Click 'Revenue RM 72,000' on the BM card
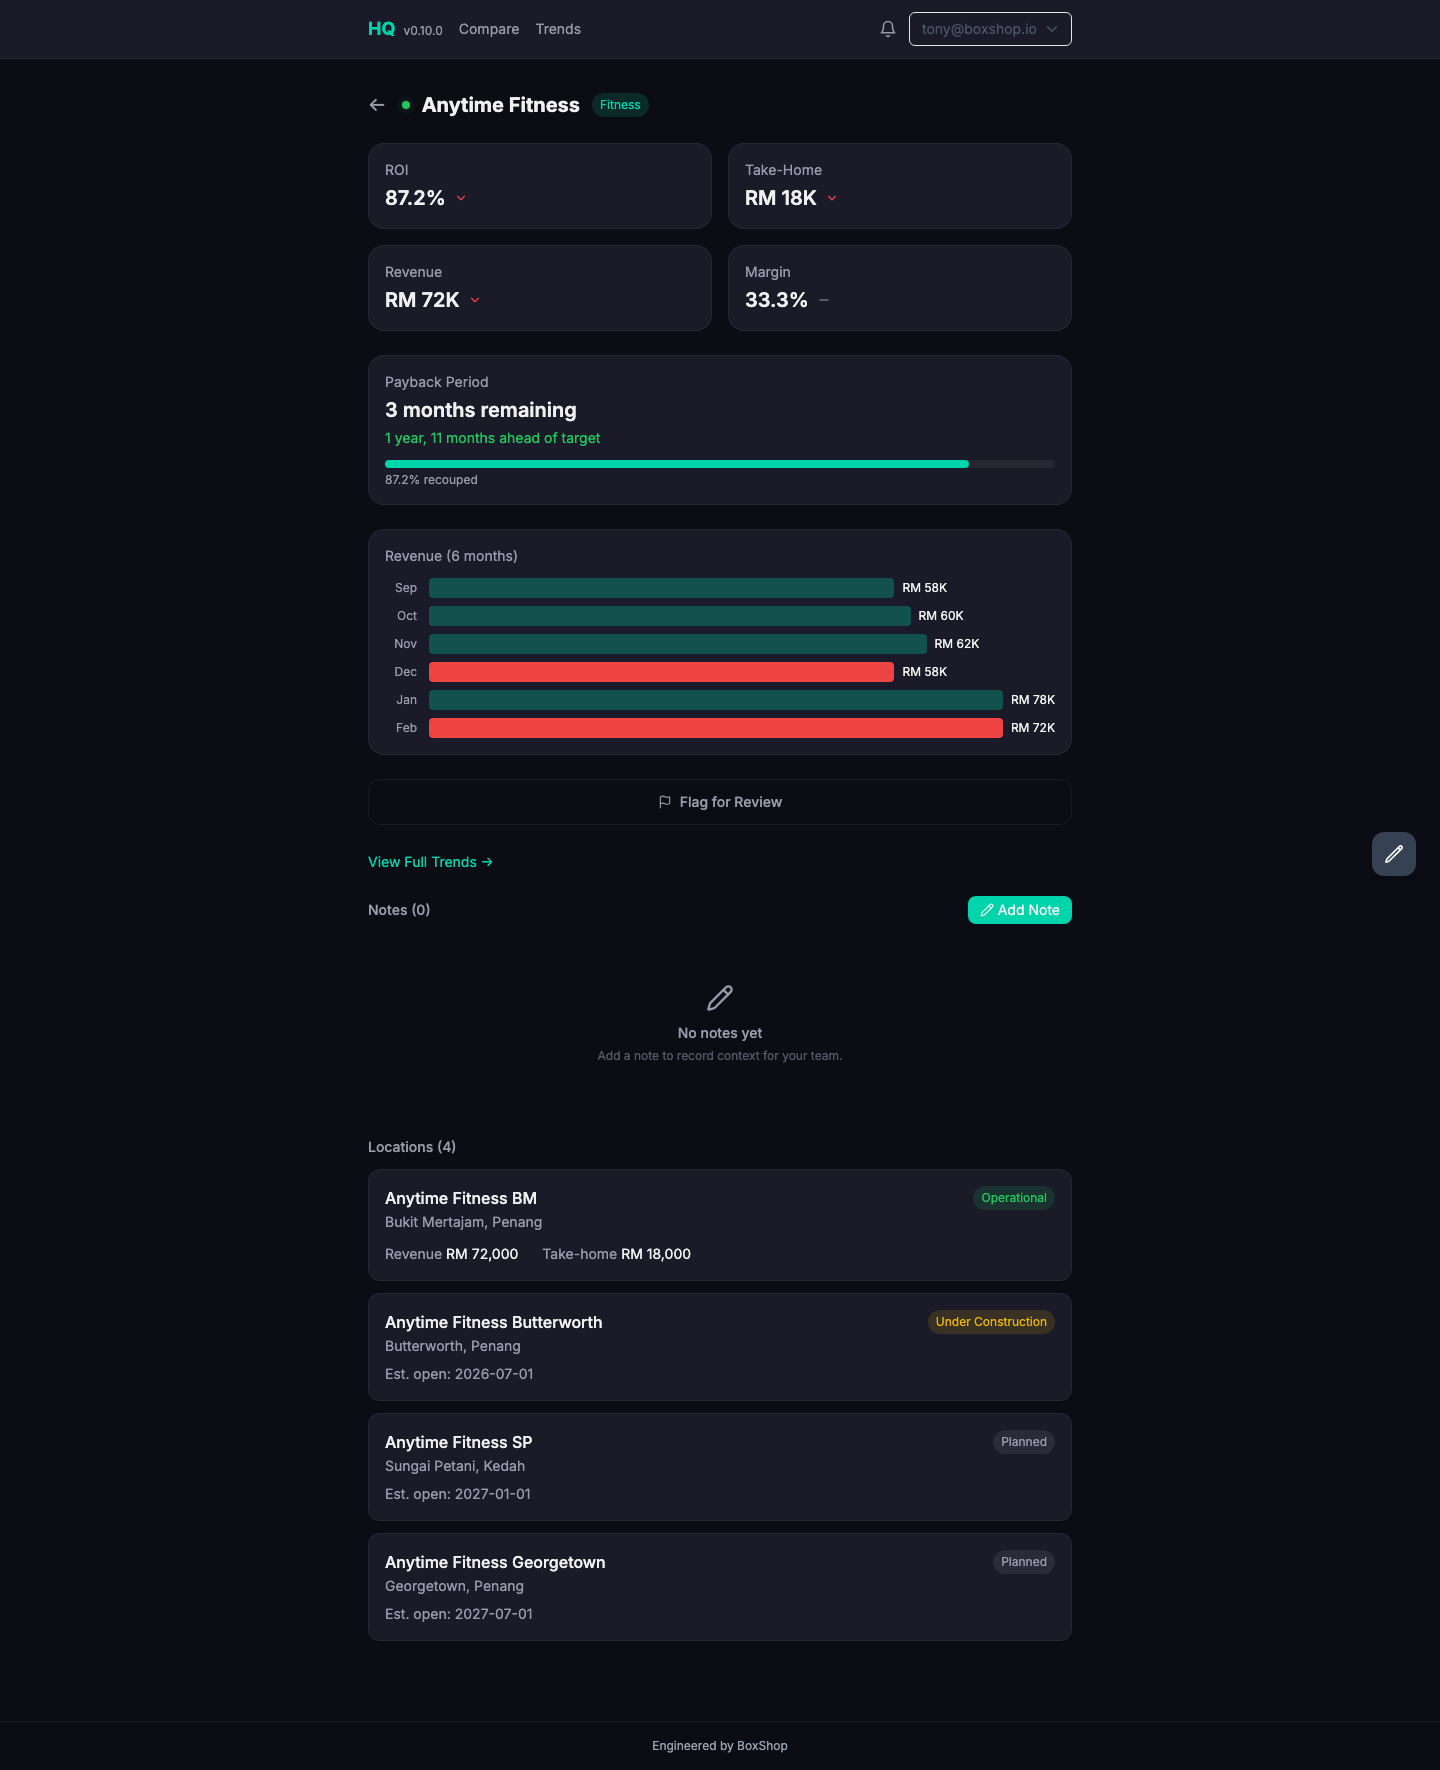This screenshot has height=1770, width=1440. pos(452,1254)
